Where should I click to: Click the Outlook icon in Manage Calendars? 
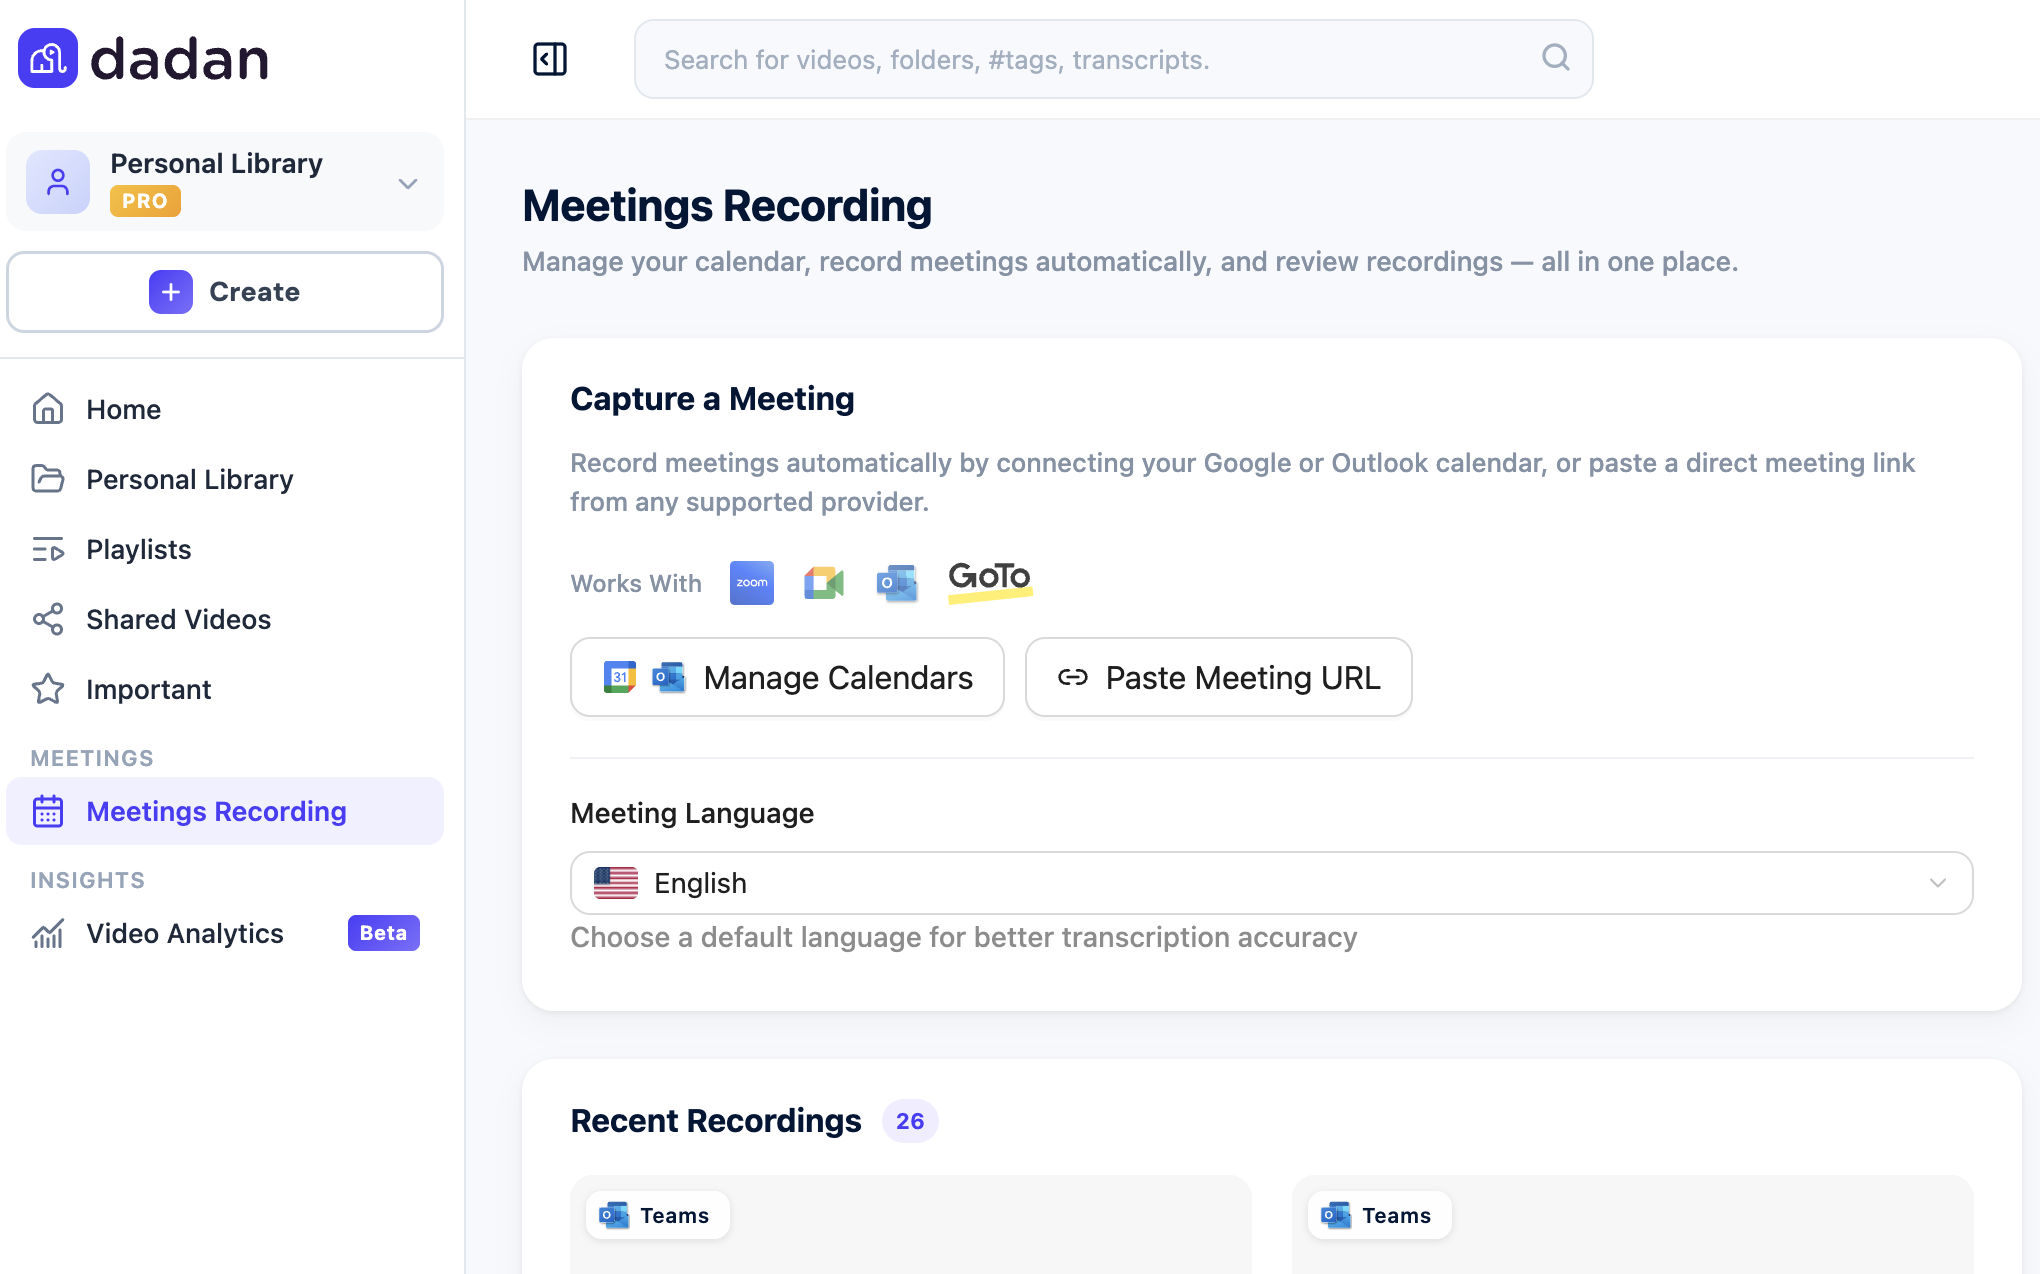click(x=669, y=677)
